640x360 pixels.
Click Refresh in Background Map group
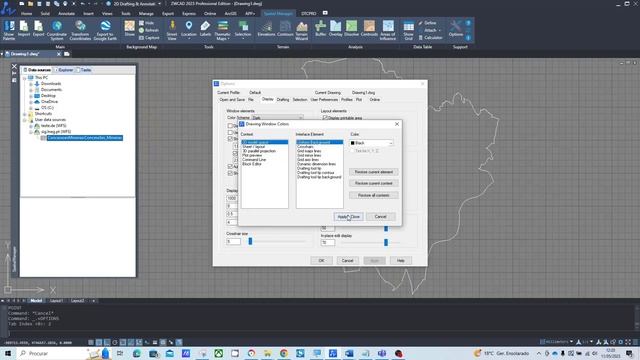tap(149, 30)
